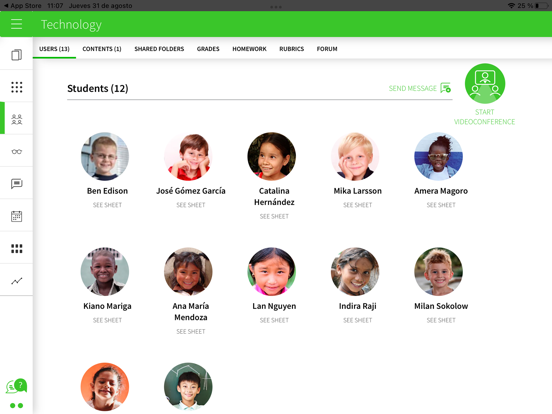Click Ana María Mendoza's profile photo

[188, 271]
